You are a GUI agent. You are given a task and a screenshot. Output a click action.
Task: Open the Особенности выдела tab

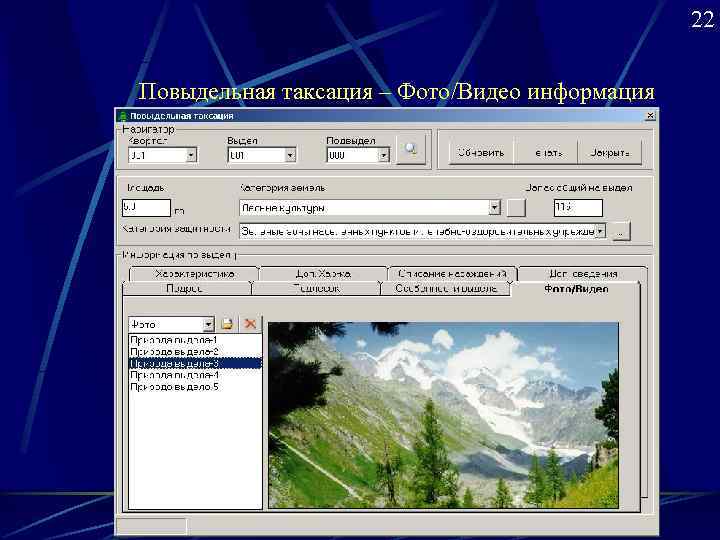pos(446,288)
